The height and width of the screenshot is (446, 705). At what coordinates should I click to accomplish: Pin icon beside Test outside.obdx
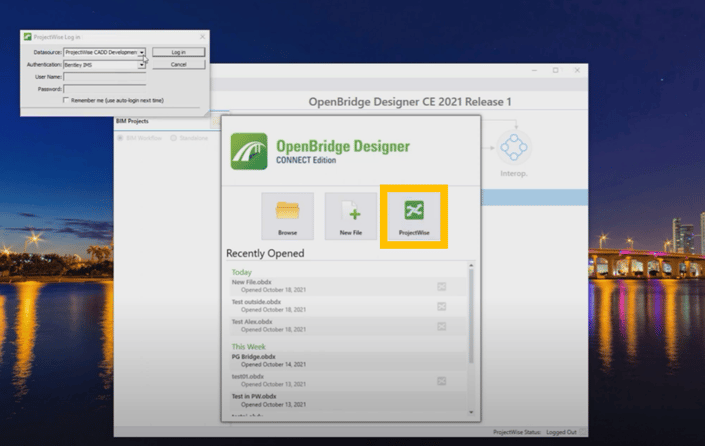pos(442,306)
